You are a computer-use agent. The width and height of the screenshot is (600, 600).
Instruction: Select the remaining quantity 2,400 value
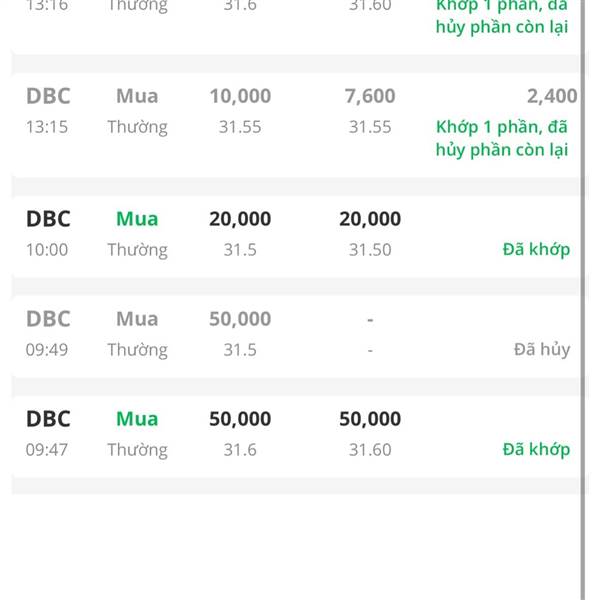pyautogui.click(x=552, y=96)
